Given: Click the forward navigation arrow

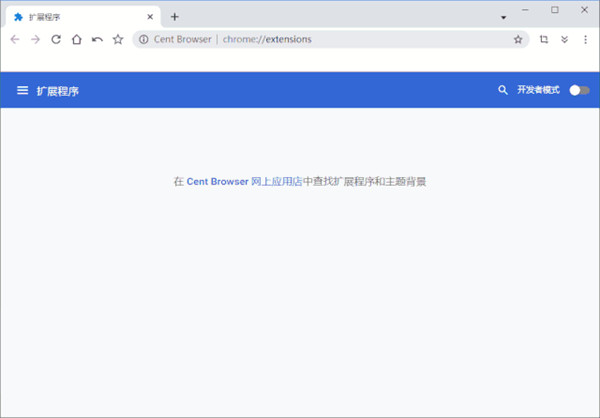Looking at the screenshot, I should point(35,39).
